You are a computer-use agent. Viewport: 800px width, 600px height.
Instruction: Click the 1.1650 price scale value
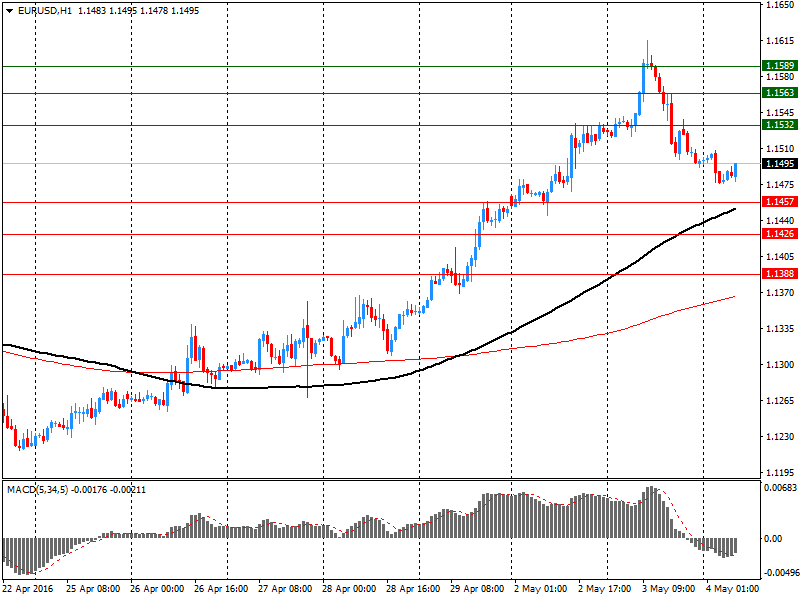point(780,5)
